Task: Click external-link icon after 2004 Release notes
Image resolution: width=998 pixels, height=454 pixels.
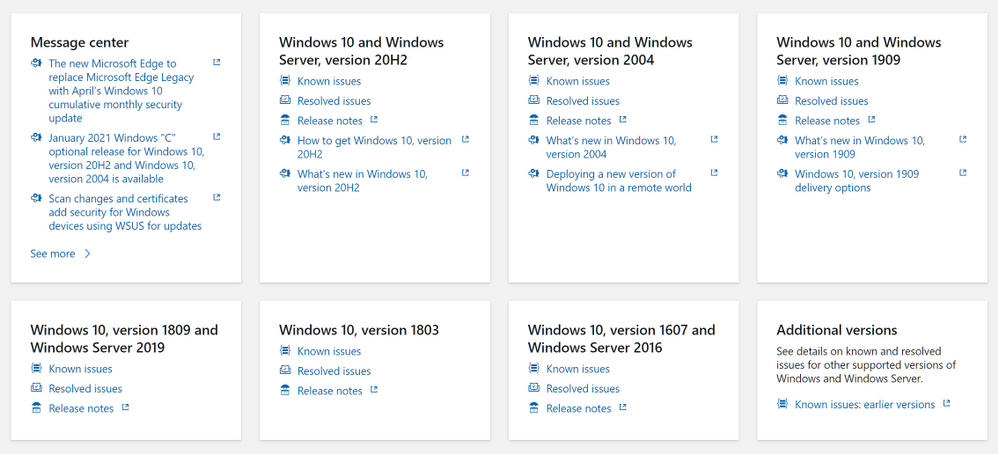Action: pyautogui.click(x=623, y=119)
